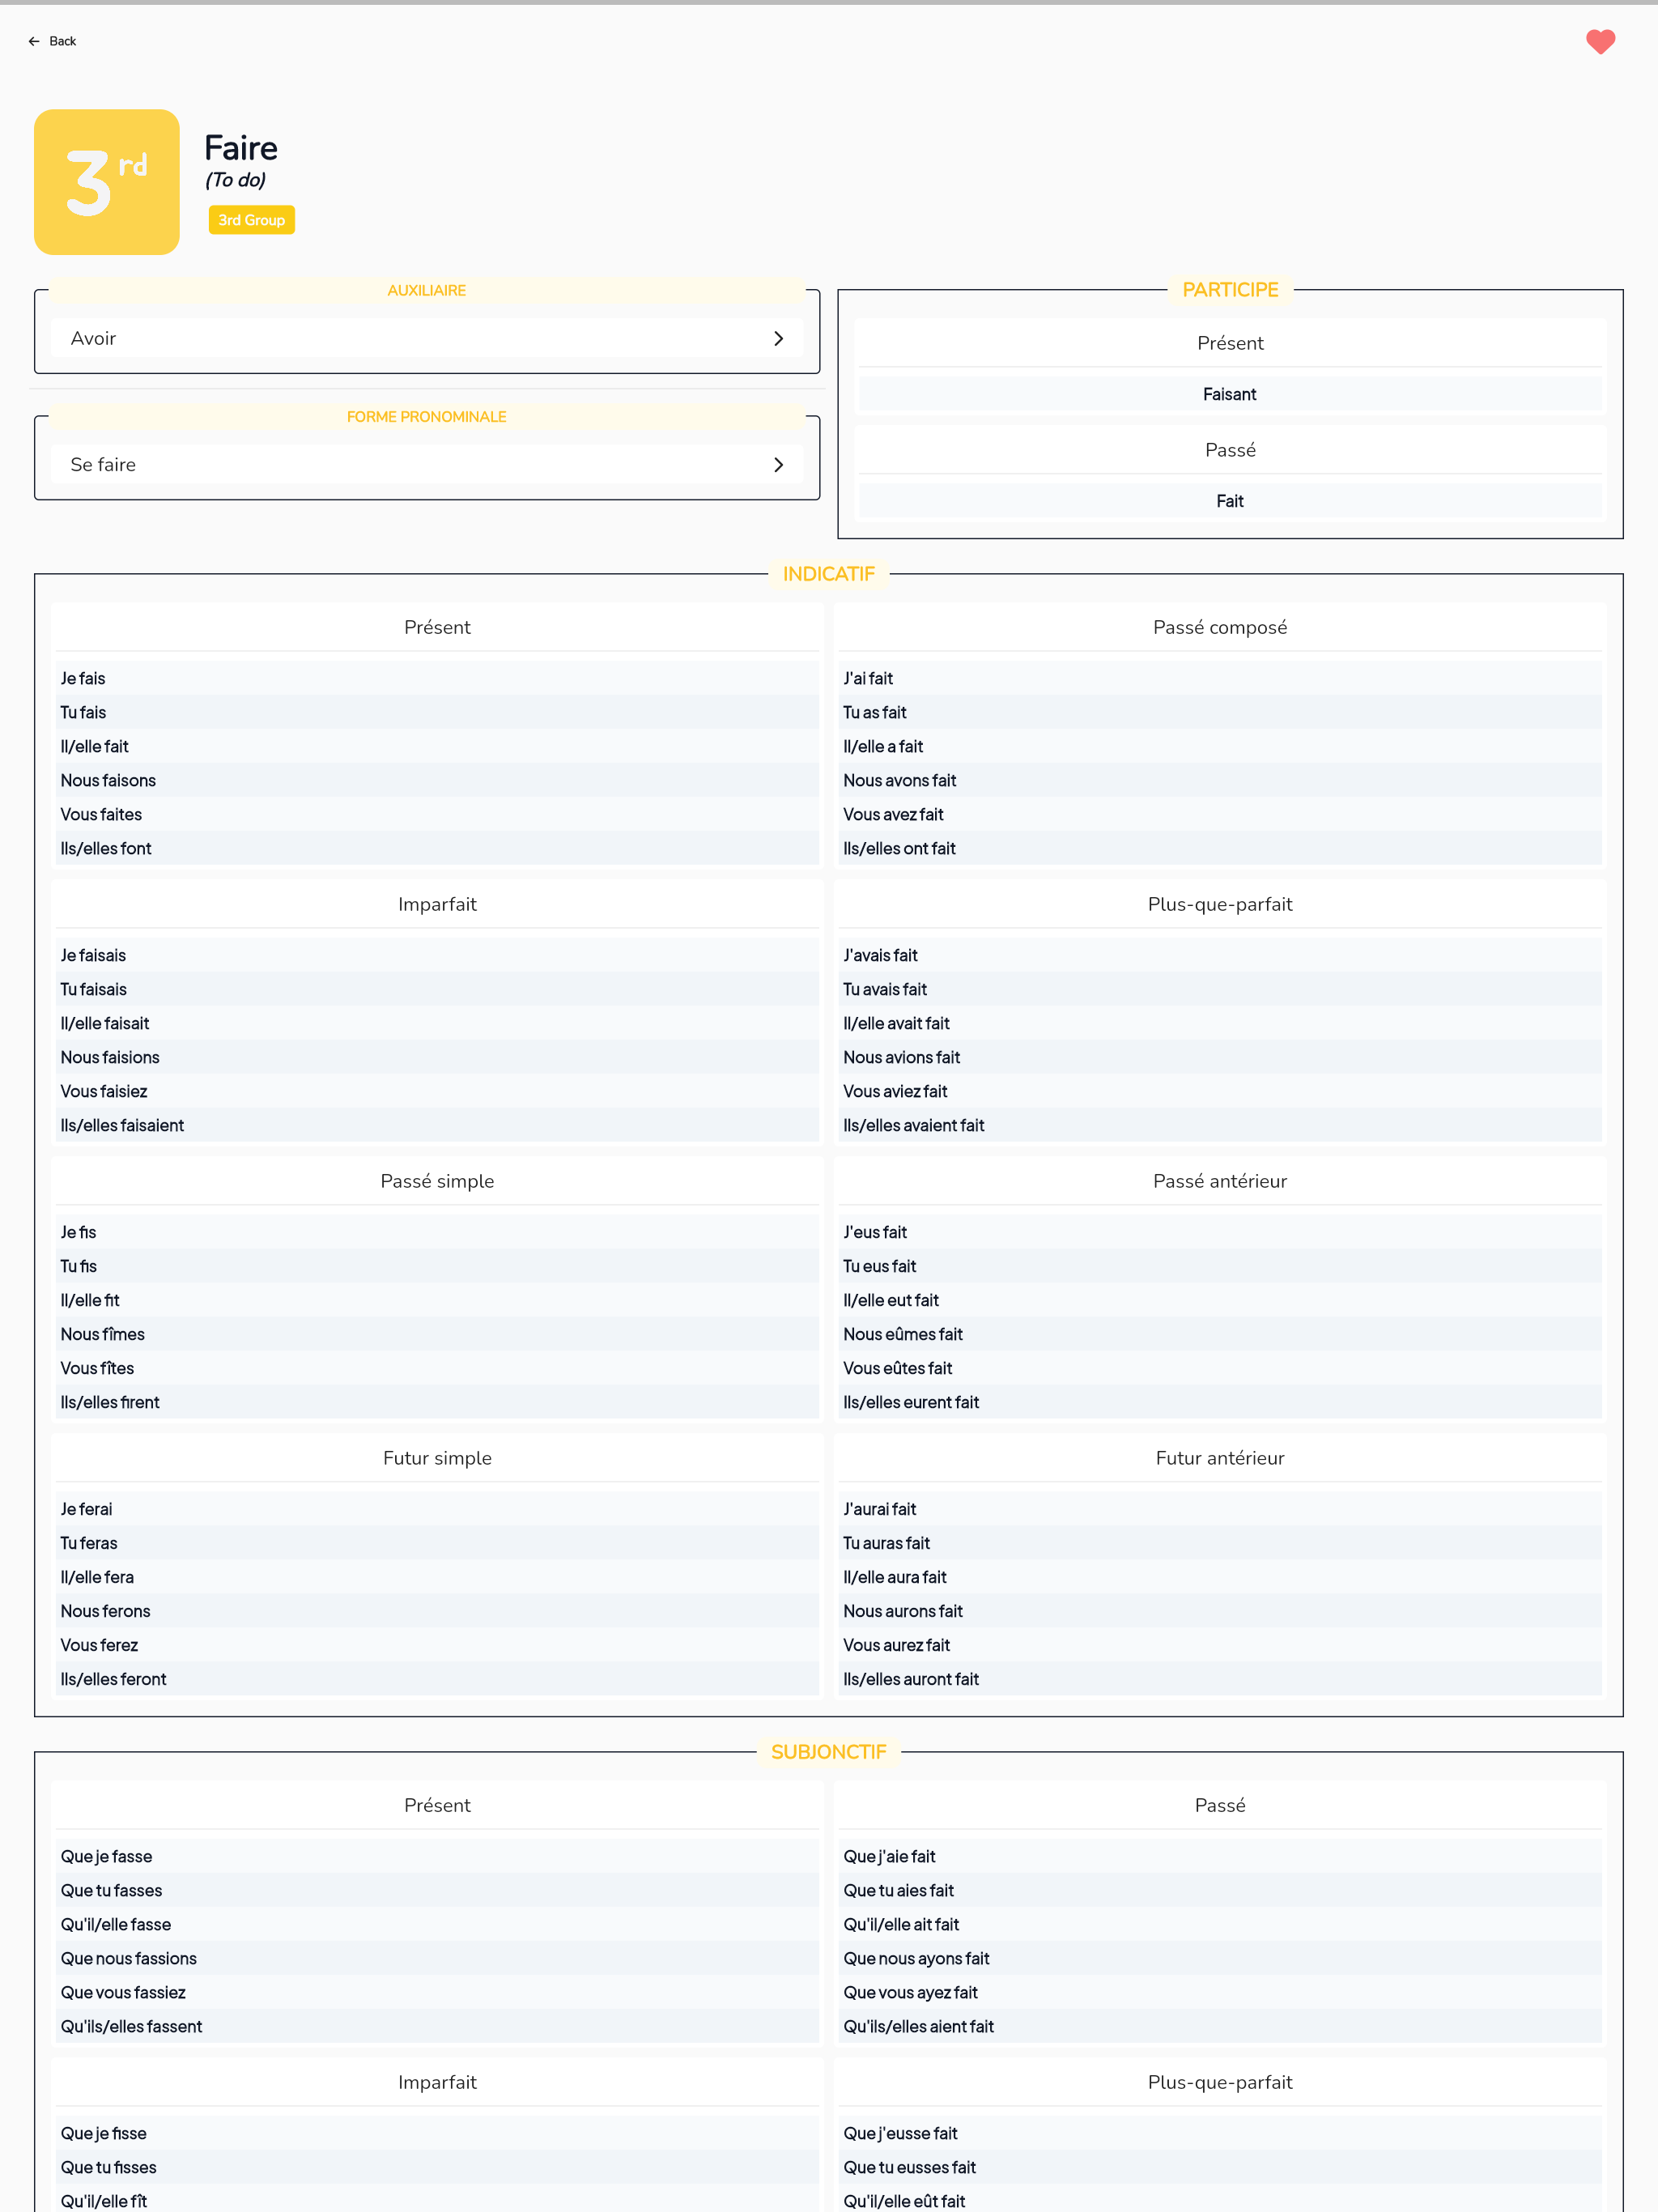Expand Avoir with its chevron arrow

778,338
